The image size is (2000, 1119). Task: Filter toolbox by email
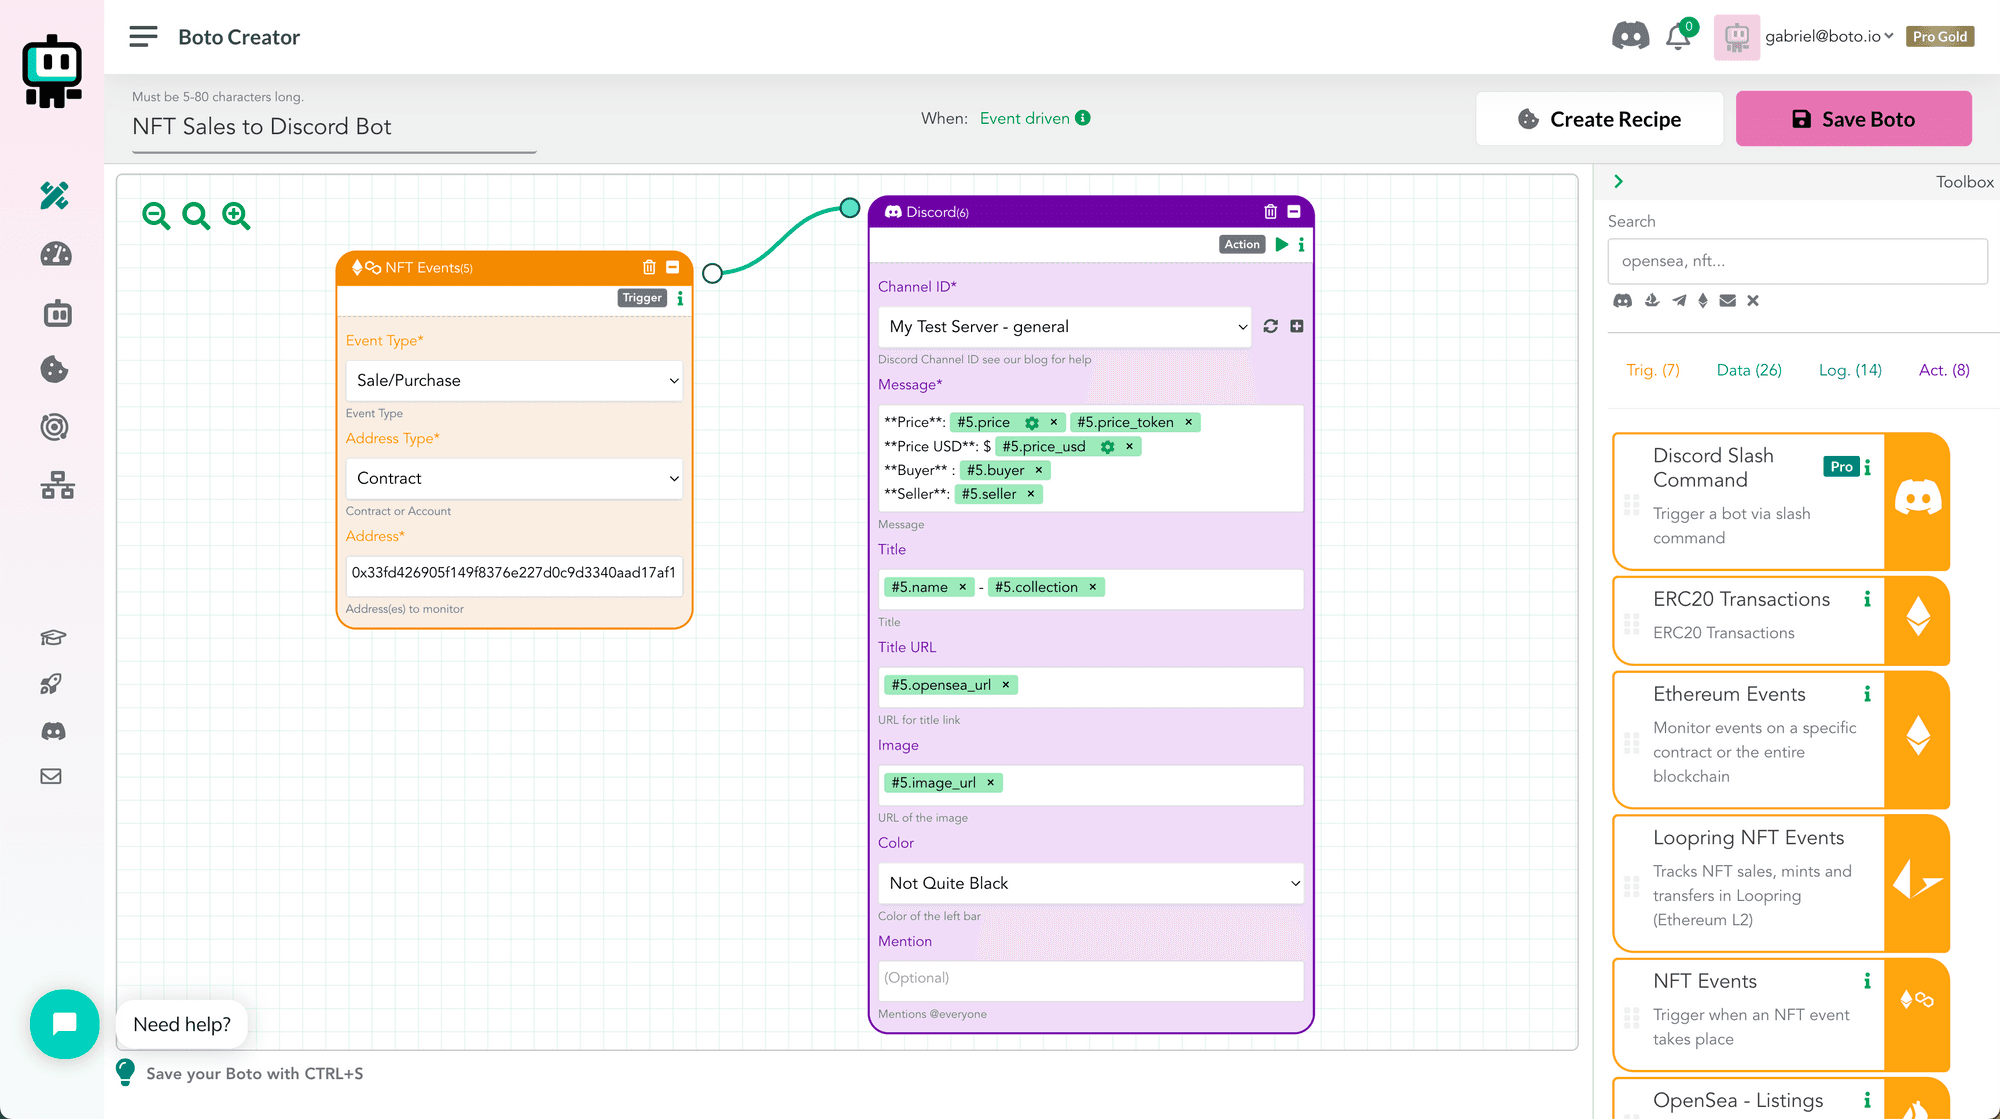(x=1727, y=300)
